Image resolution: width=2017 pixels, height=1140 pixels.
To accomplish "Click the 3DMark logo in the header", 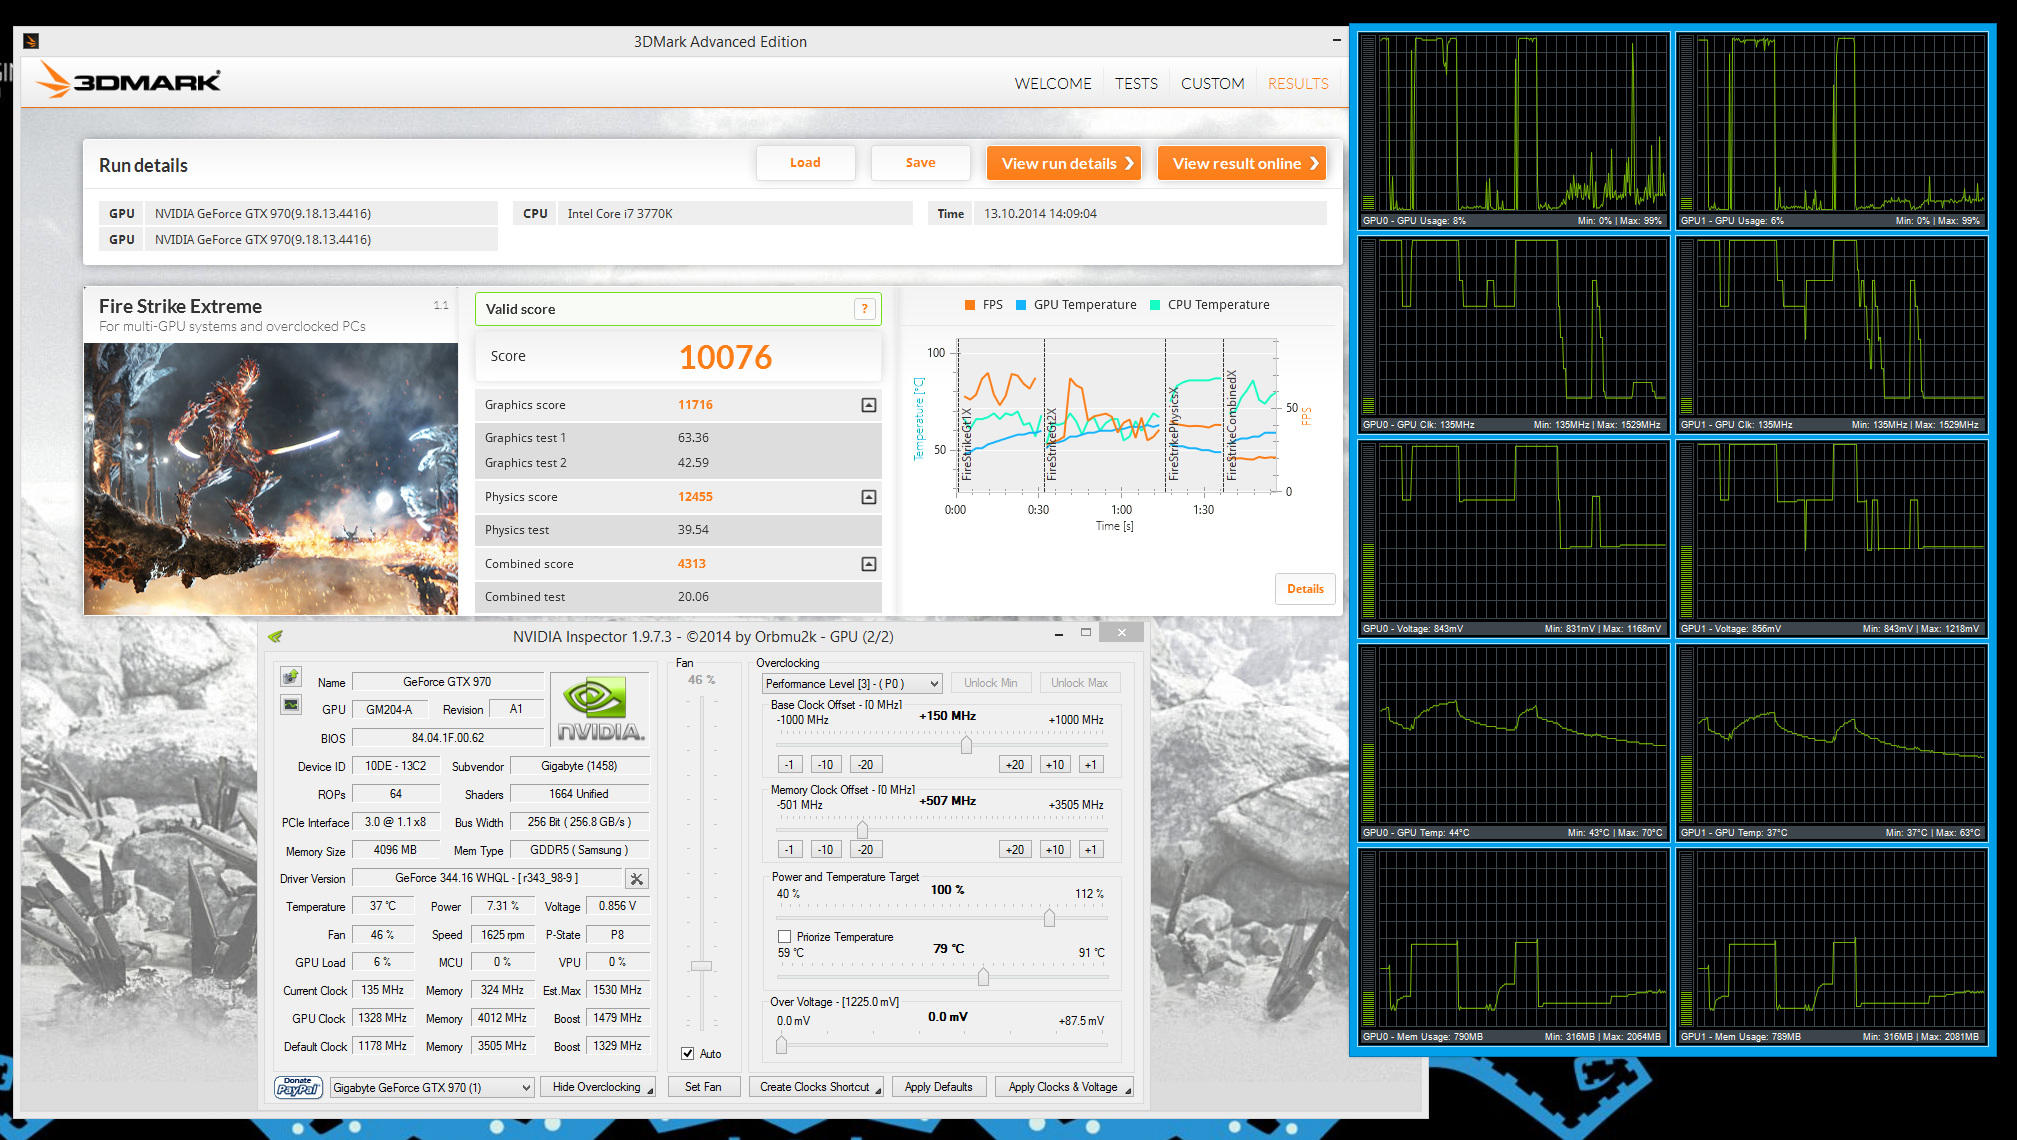I will [x=128, y=81].
